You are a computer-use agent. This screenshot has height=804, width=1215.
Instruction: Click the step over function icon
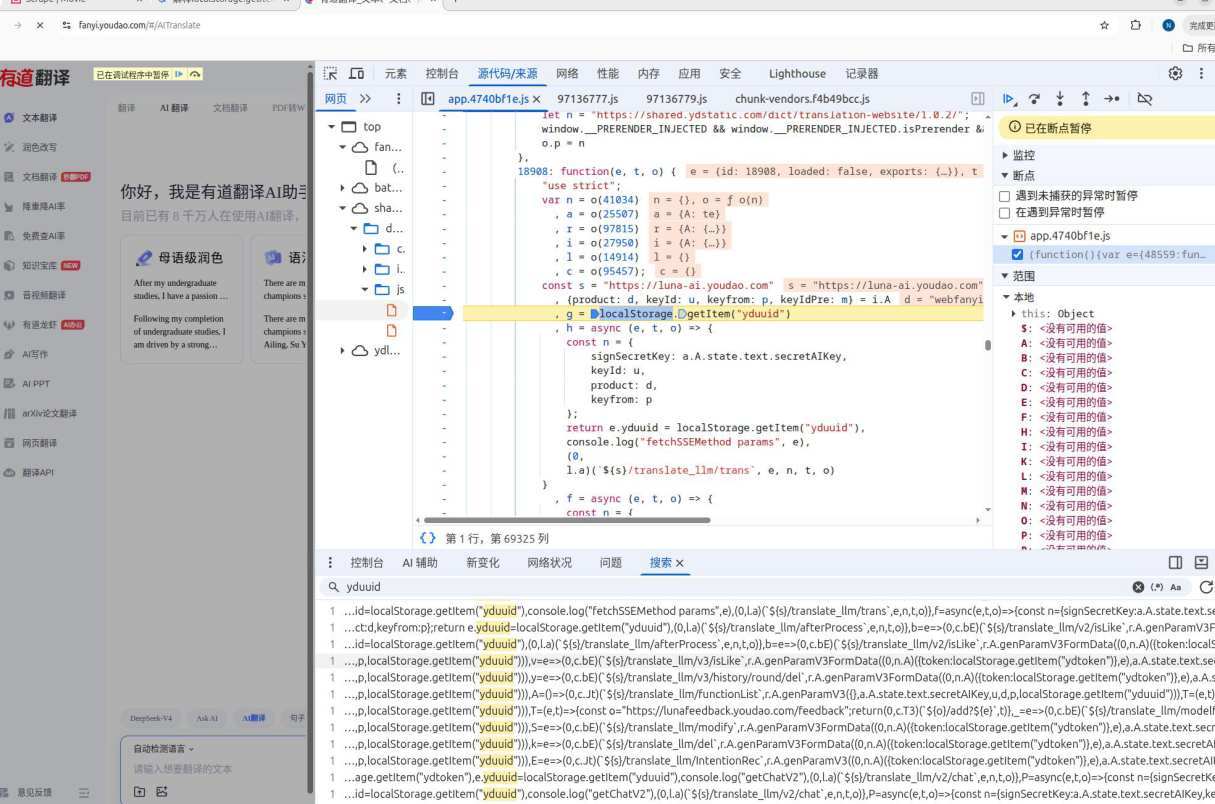point(1034,99)
